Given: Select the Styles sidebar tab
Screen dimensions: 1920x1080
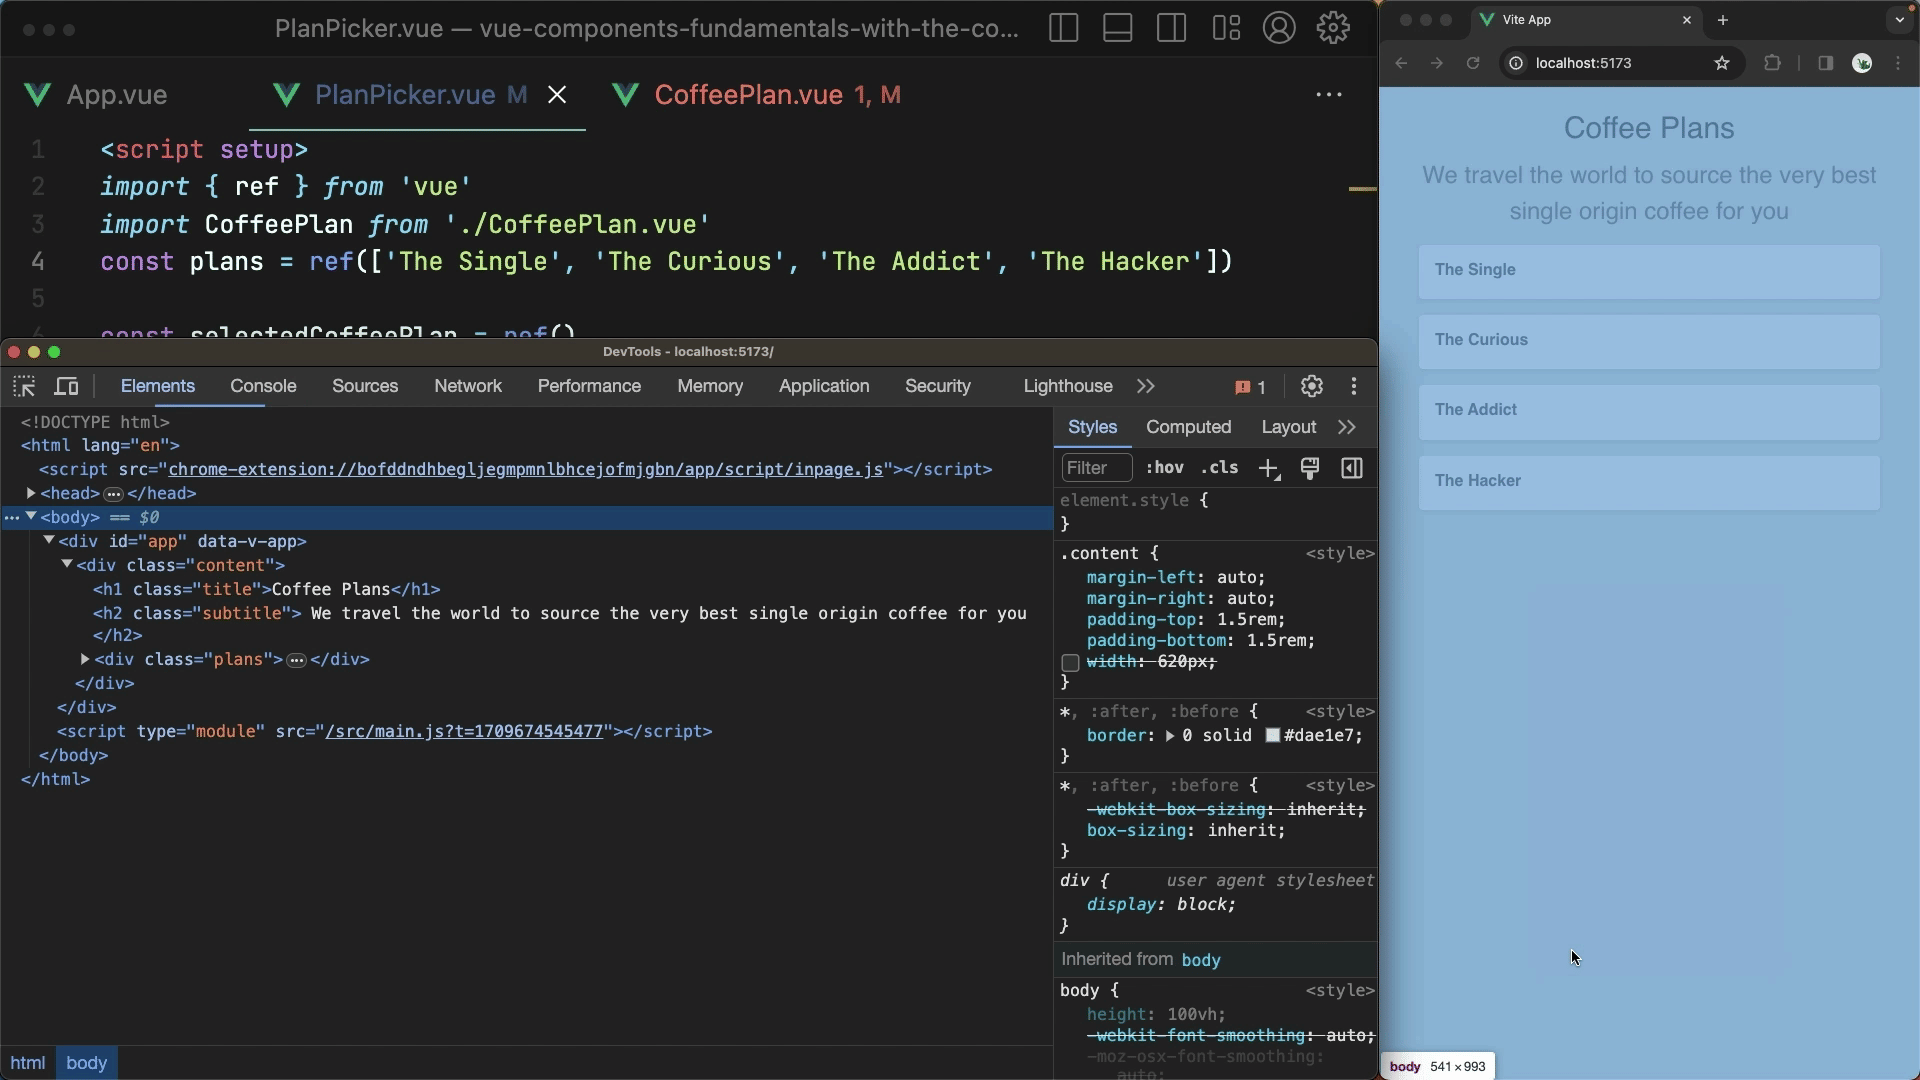Looking at the screenshot, I should (1092, 427).
